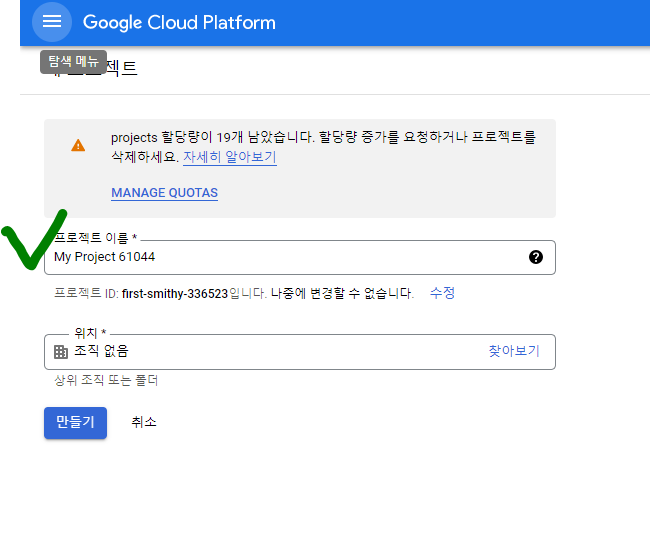Screen dimensions: 650x542
Task: Open the MANAGE QUOTAS link
Action: coord(165,193)
